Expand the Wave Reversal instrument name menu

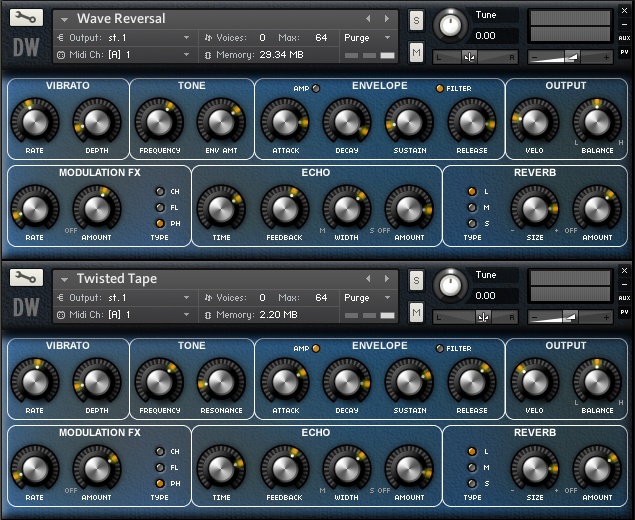pos(65,19)
